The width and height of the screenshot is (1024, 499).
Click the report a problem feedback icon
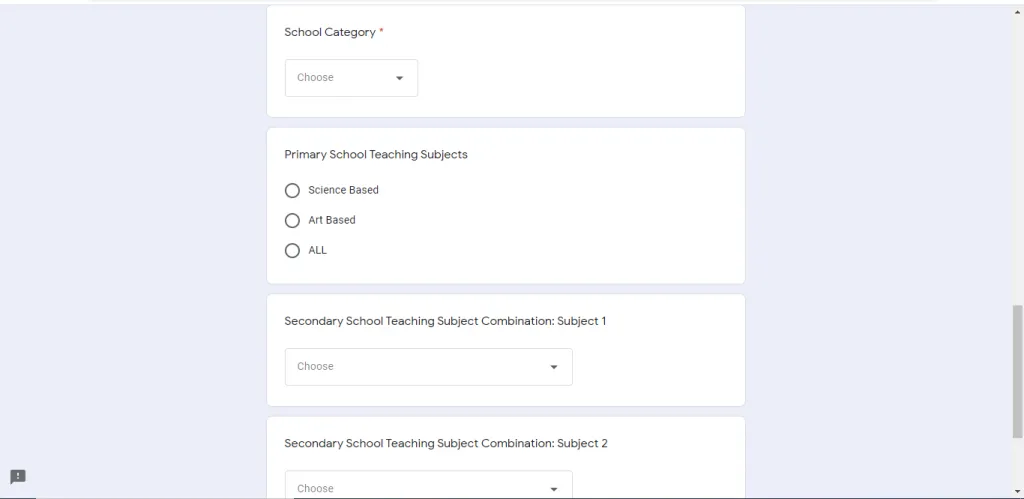(18, 477)
